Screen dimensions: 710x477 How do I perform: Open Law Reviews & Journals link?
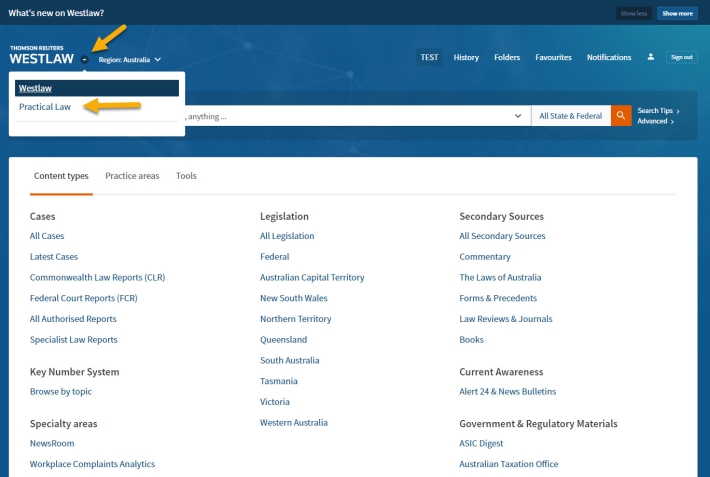point(506,319)
